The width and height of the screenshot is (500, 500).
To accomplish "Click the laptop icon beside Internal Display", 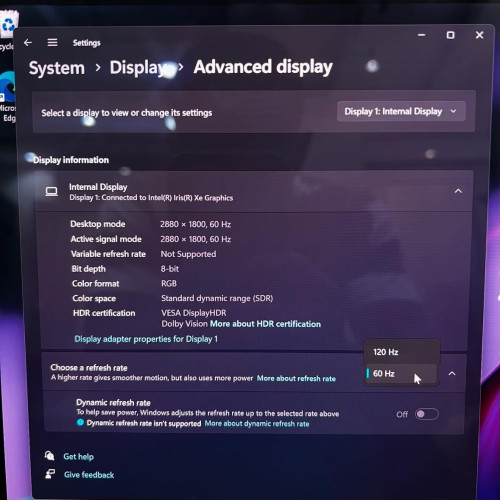I will 52,192.
